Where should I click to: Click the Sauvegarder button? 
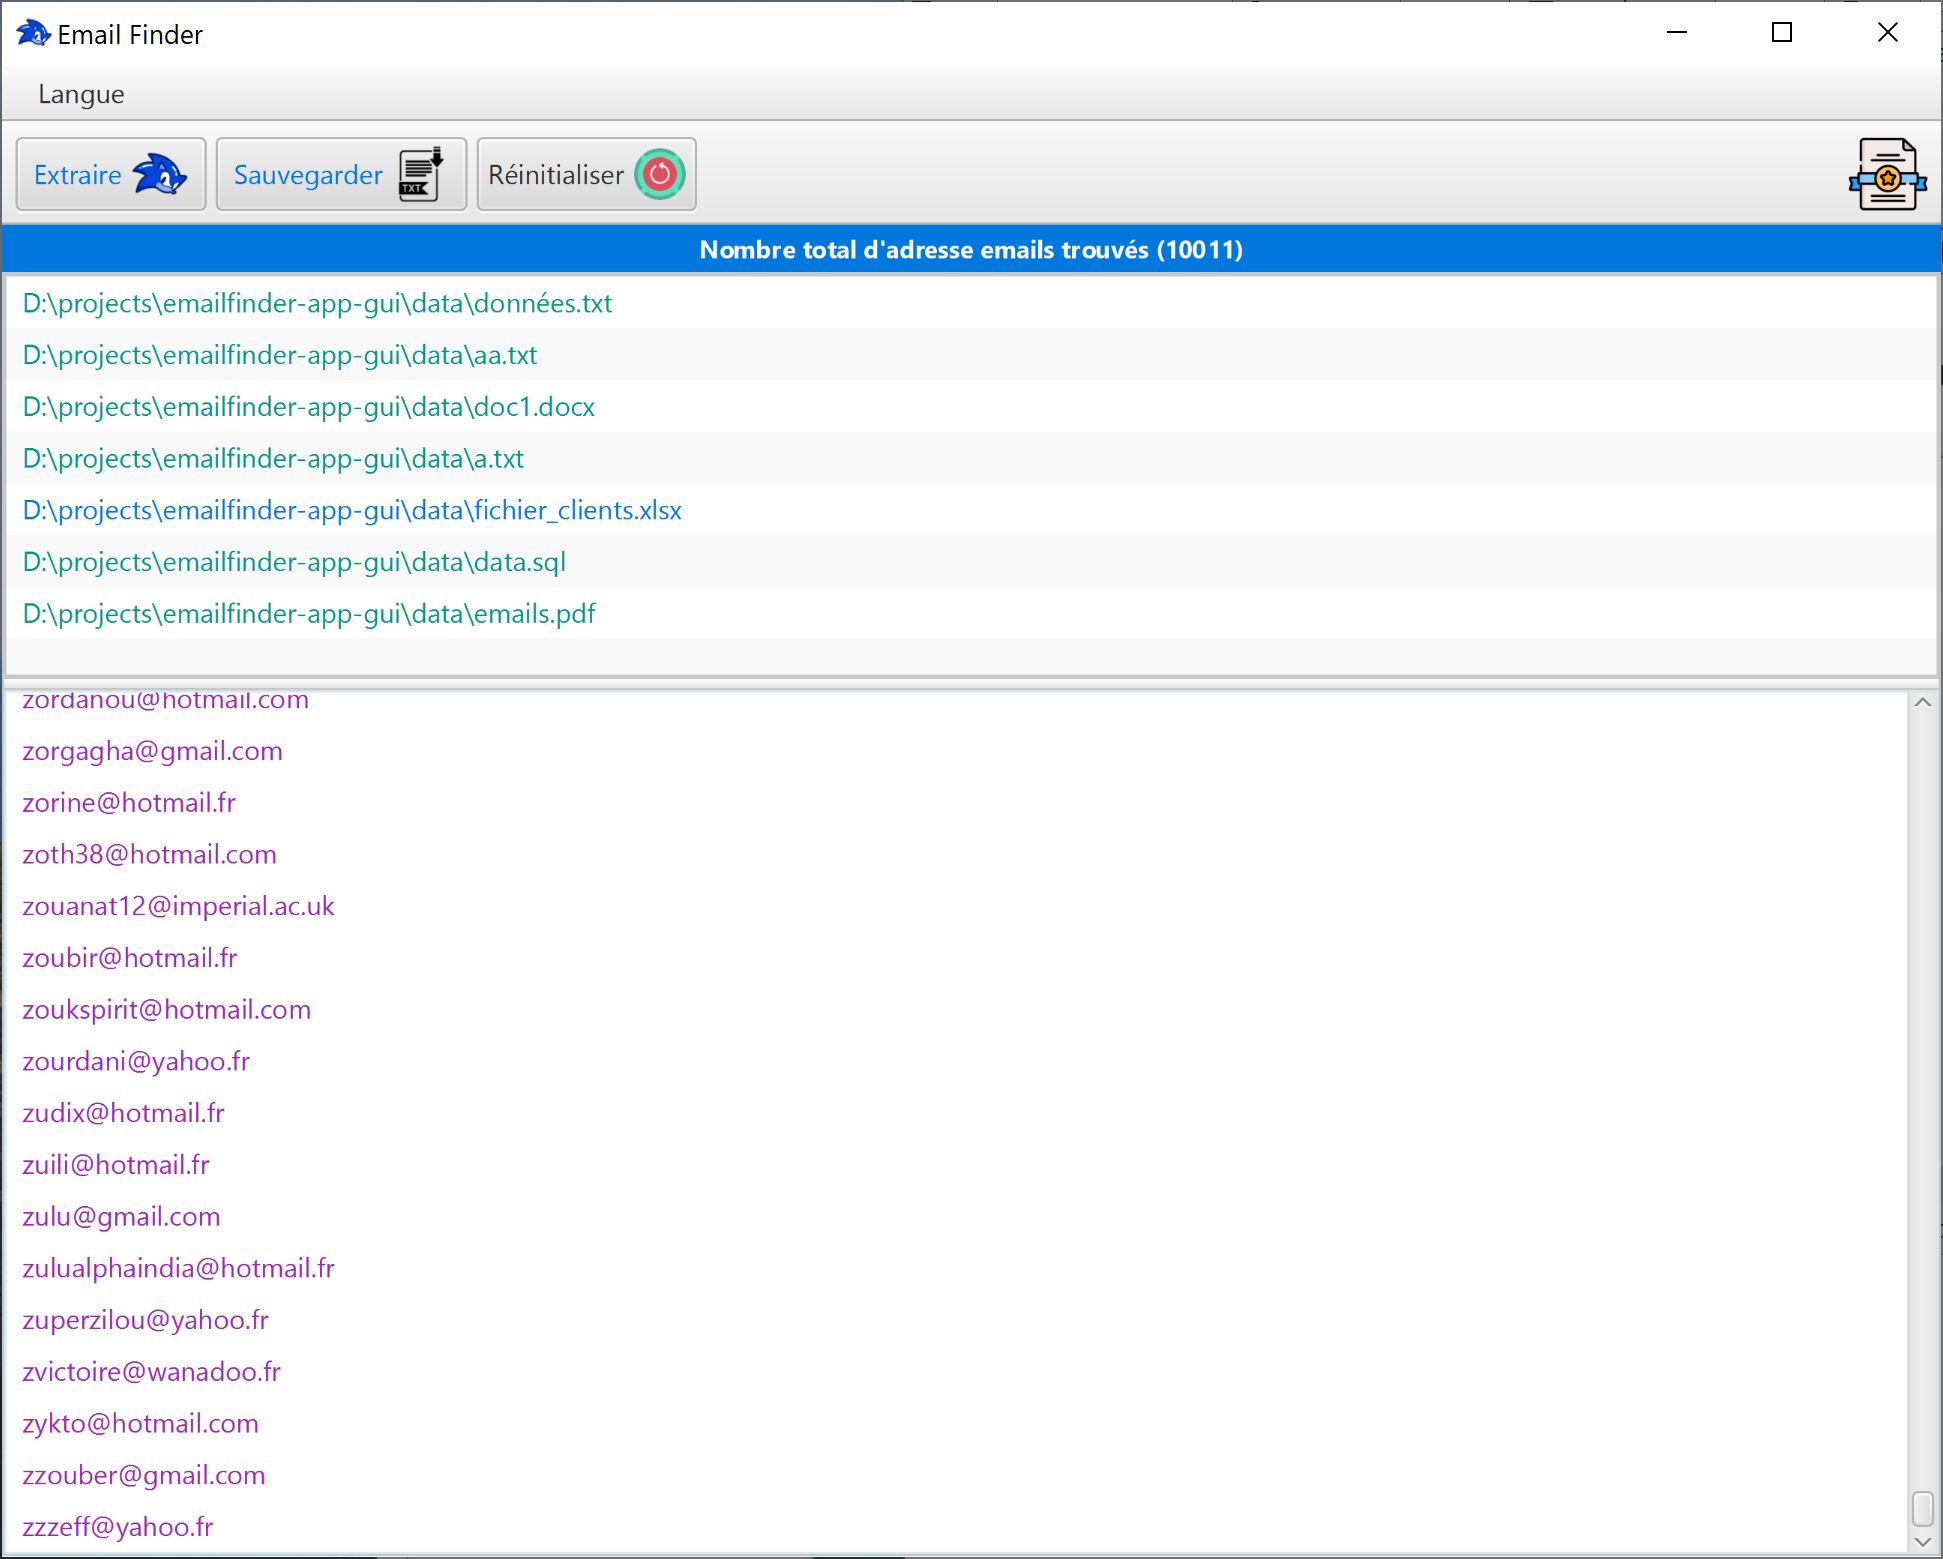tap(341, 175)
